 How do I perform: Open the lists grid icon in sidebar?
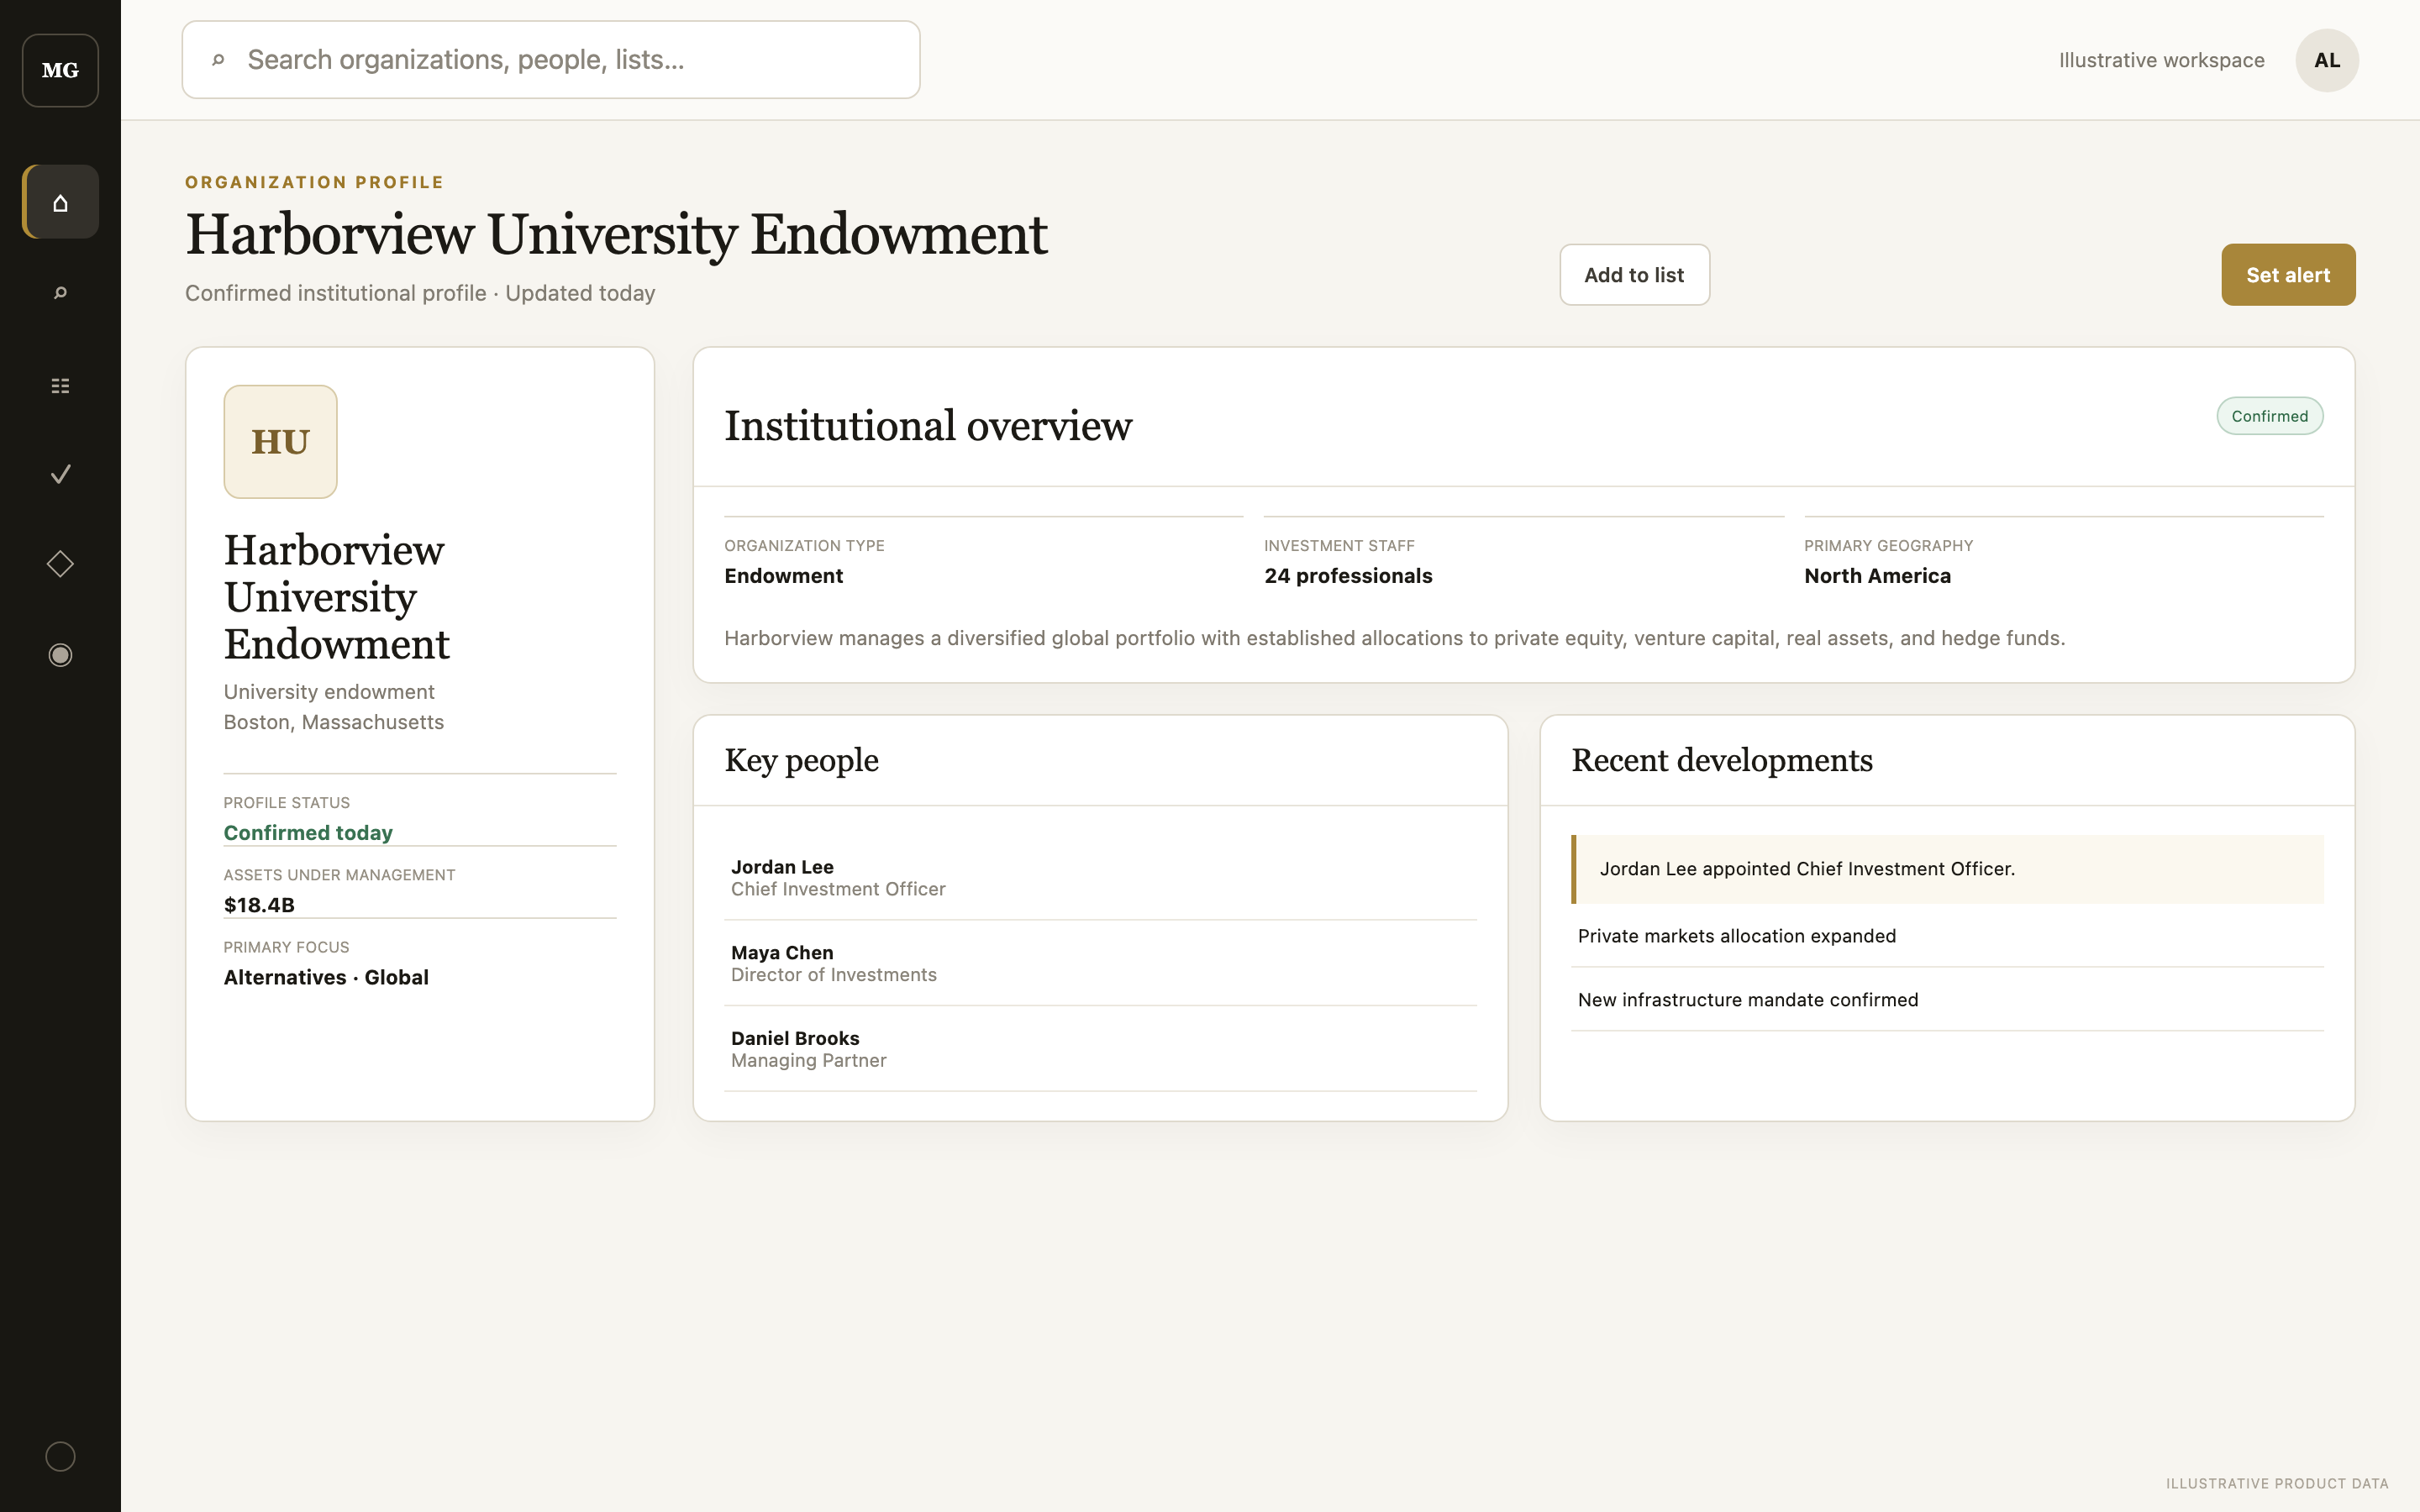60,385
